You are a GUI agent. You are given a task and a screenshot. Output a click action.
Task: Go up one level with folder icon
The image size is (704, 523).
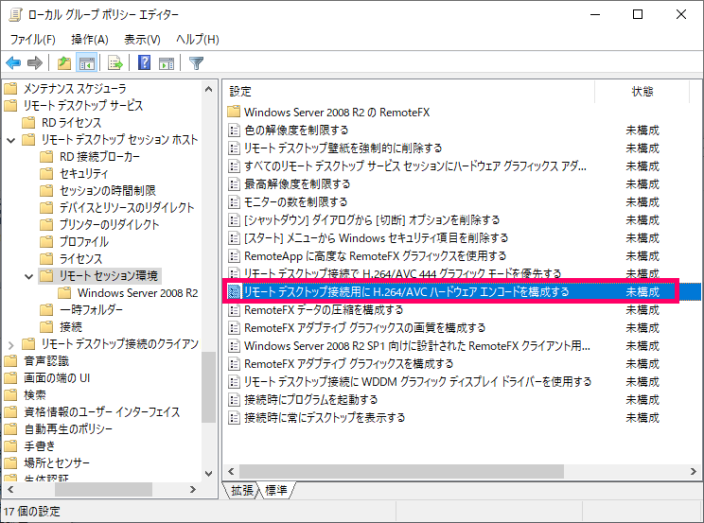click(64, 63)
